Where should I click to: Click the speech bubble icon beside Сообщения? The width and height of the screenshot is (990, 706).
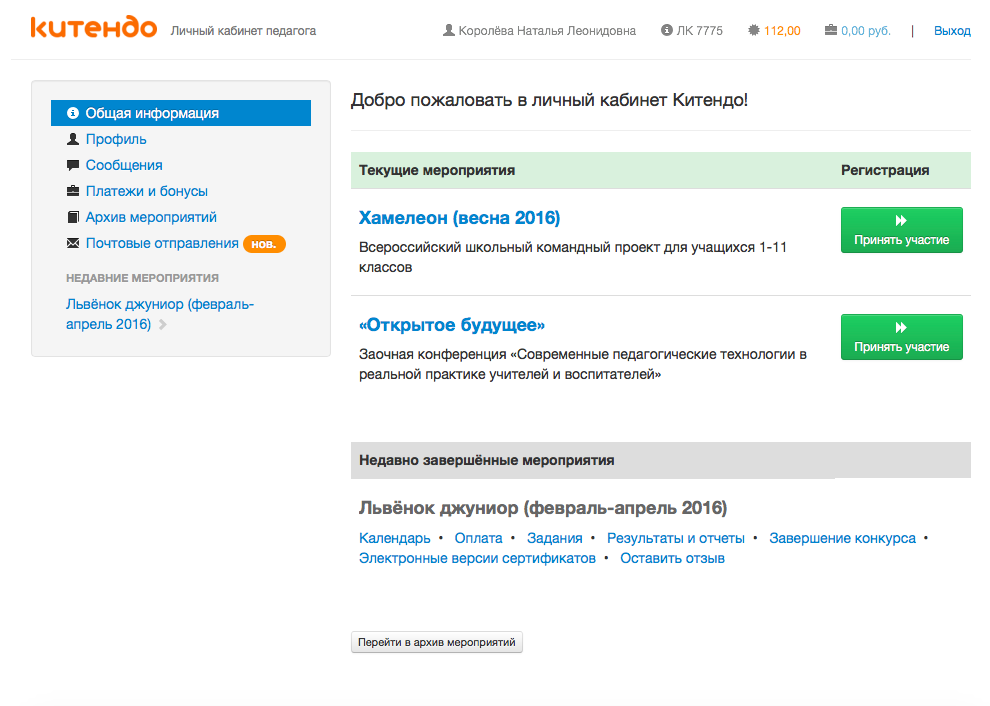[x=73, y=165]
